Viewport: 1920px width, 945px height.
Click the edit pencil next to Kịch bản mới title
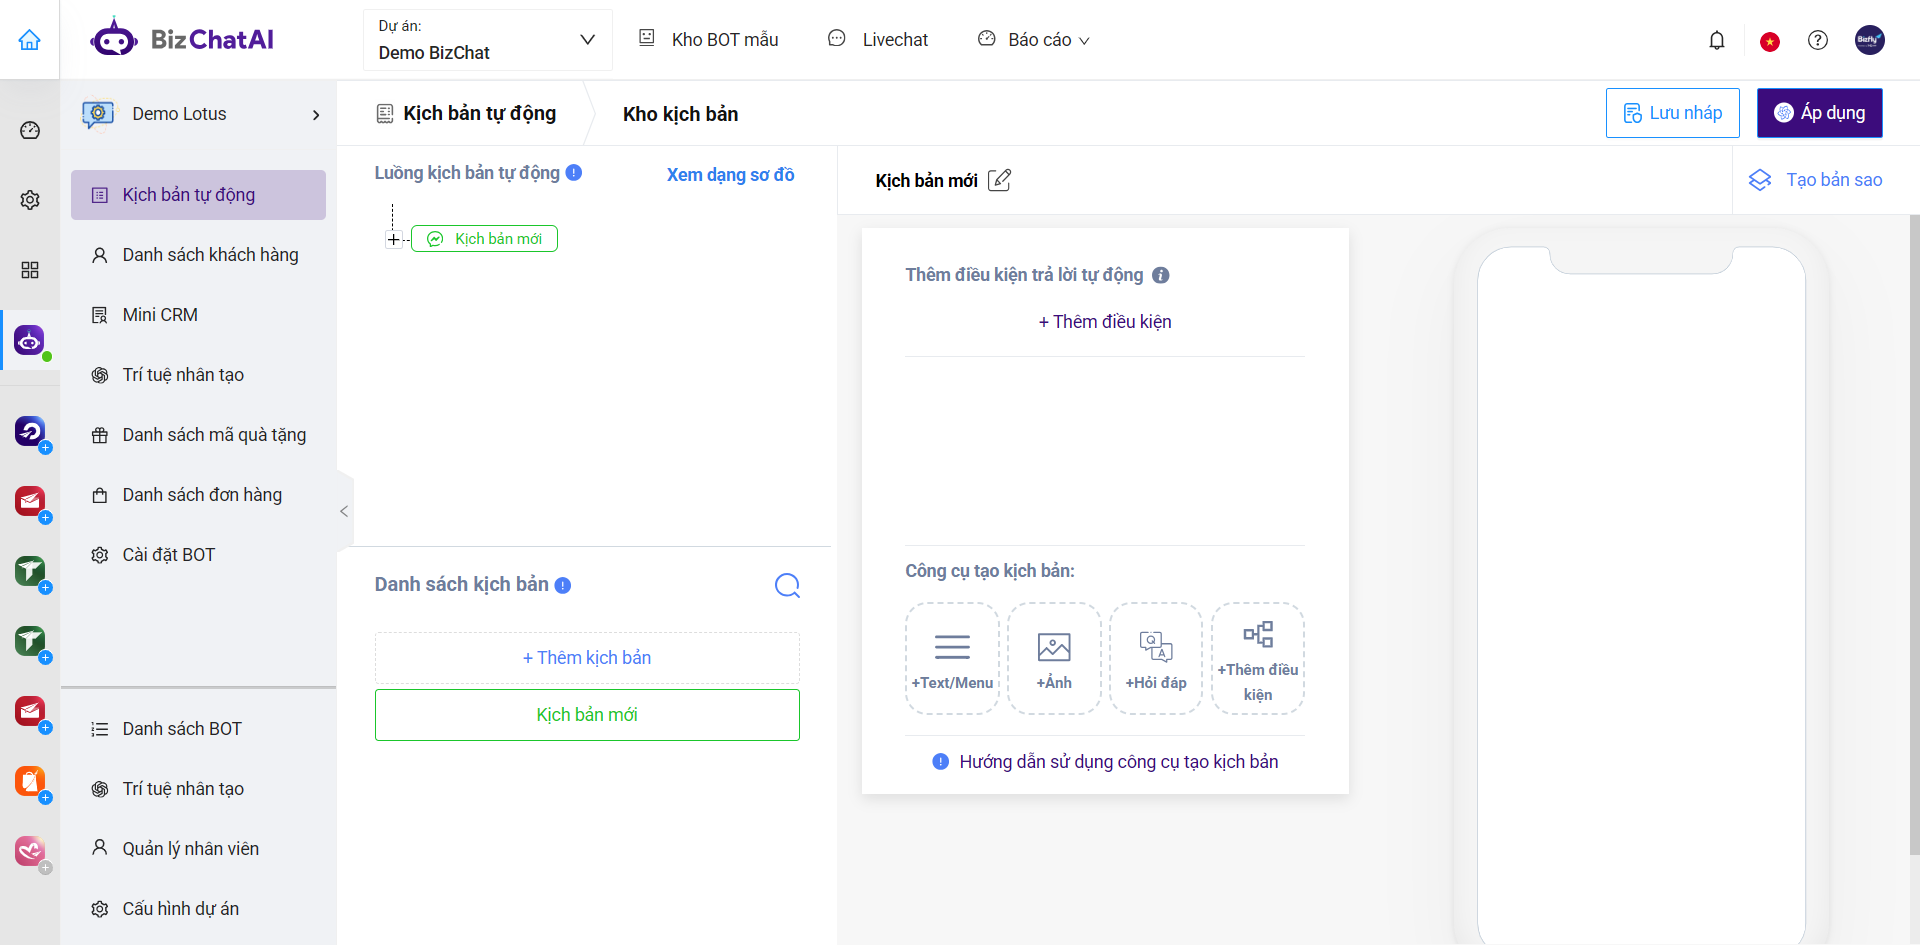[999, 180]
